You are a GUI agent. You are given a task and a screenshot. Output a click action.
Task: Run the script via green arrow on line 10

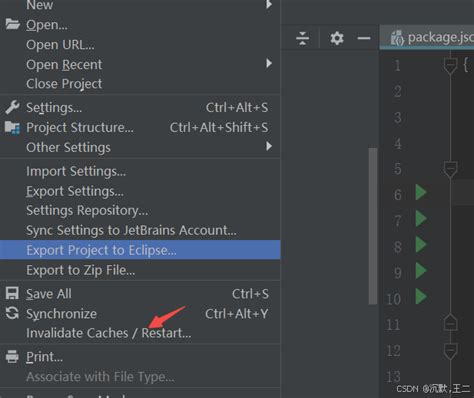click(x=421, y=296)
